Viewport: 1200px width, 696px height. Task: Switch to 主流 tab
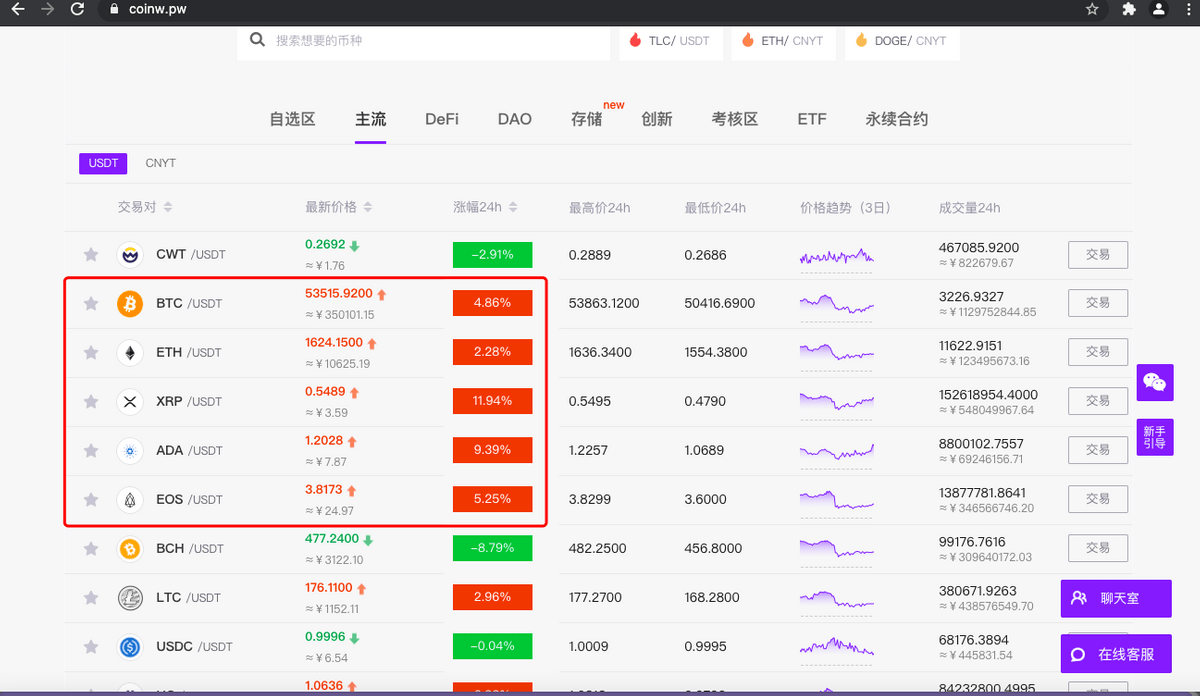(x=370, y=119)
